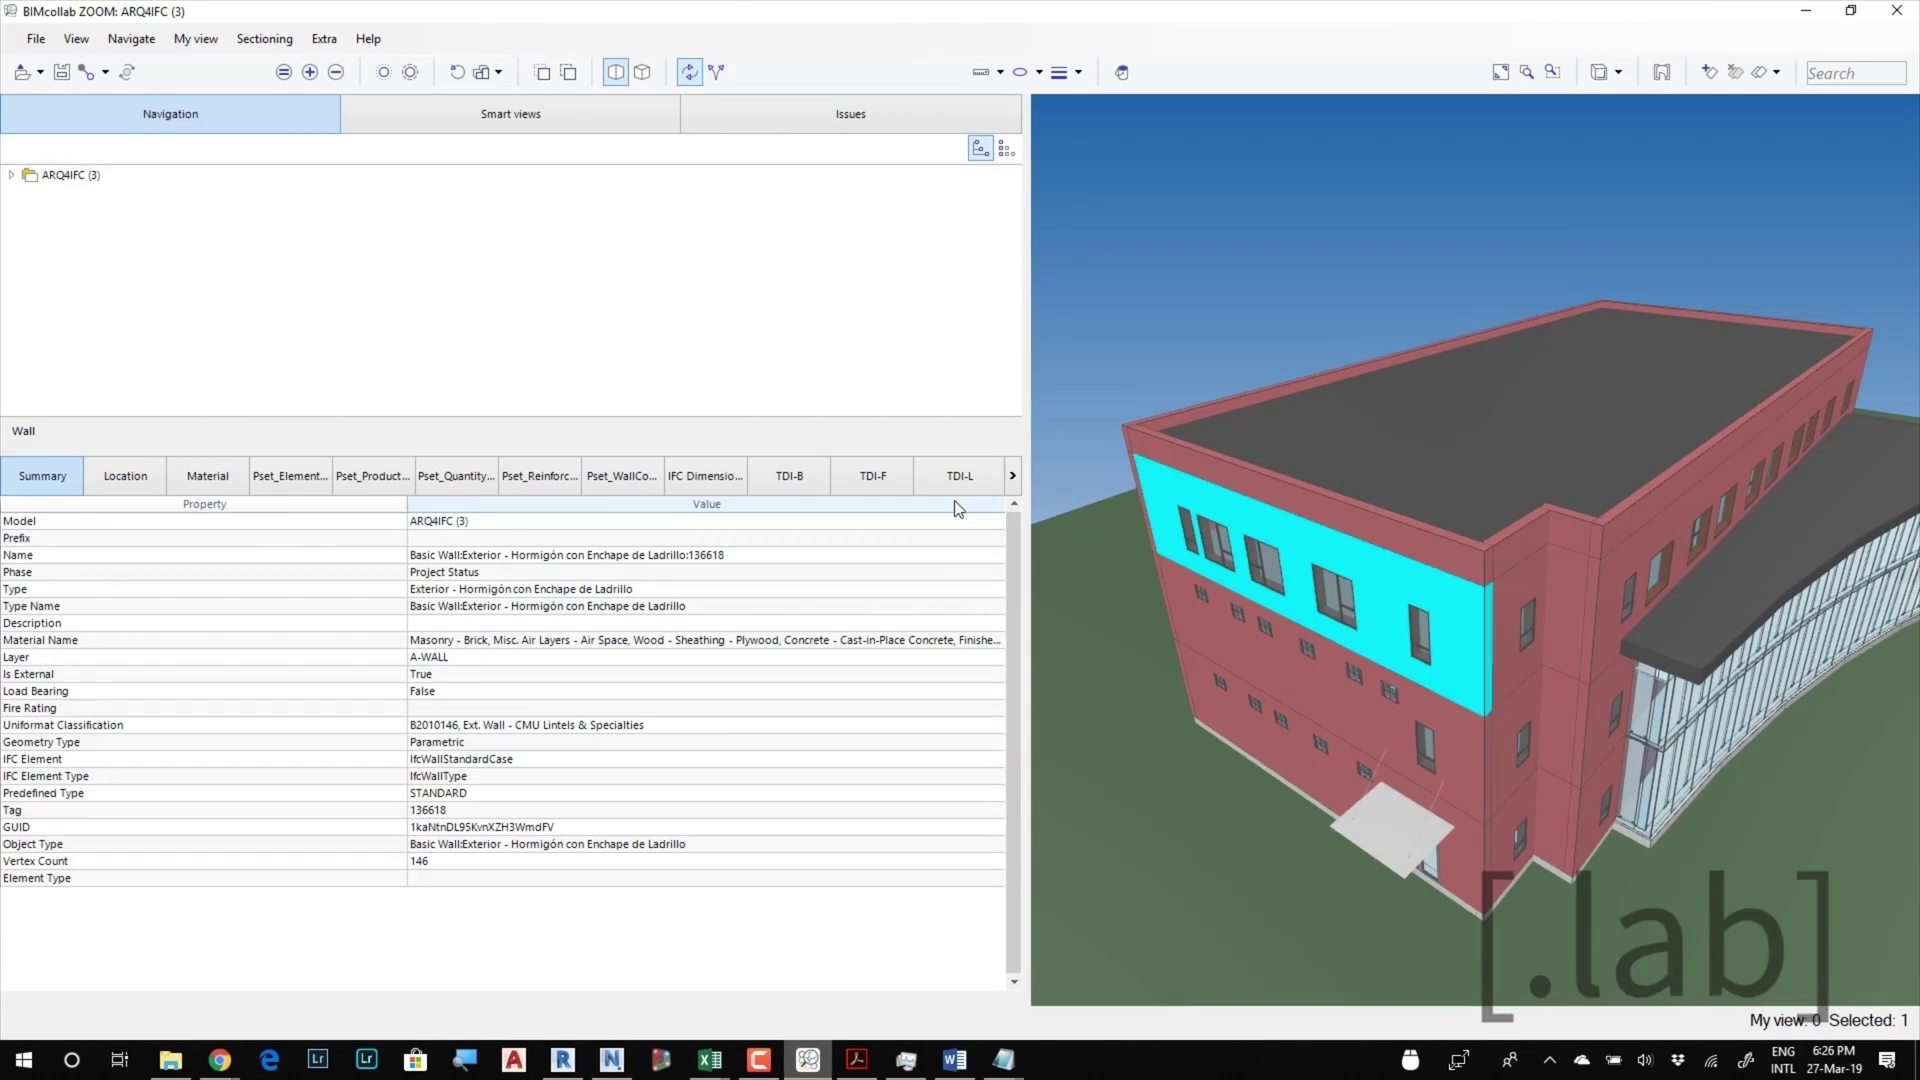Click the zoom extents icon in the right toolbar
This screenshot has width=1920, height=1080.
point(1500,72)
